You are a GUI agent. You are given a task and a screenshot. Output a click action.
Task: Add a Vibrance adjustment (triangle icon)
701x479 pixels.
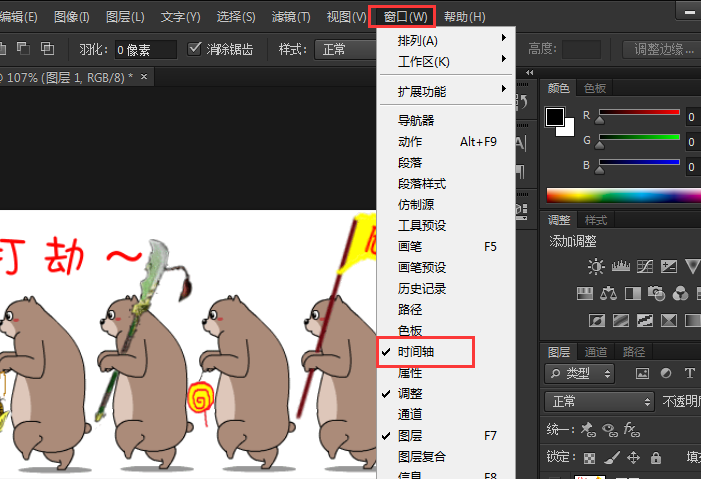coord(693,267)
